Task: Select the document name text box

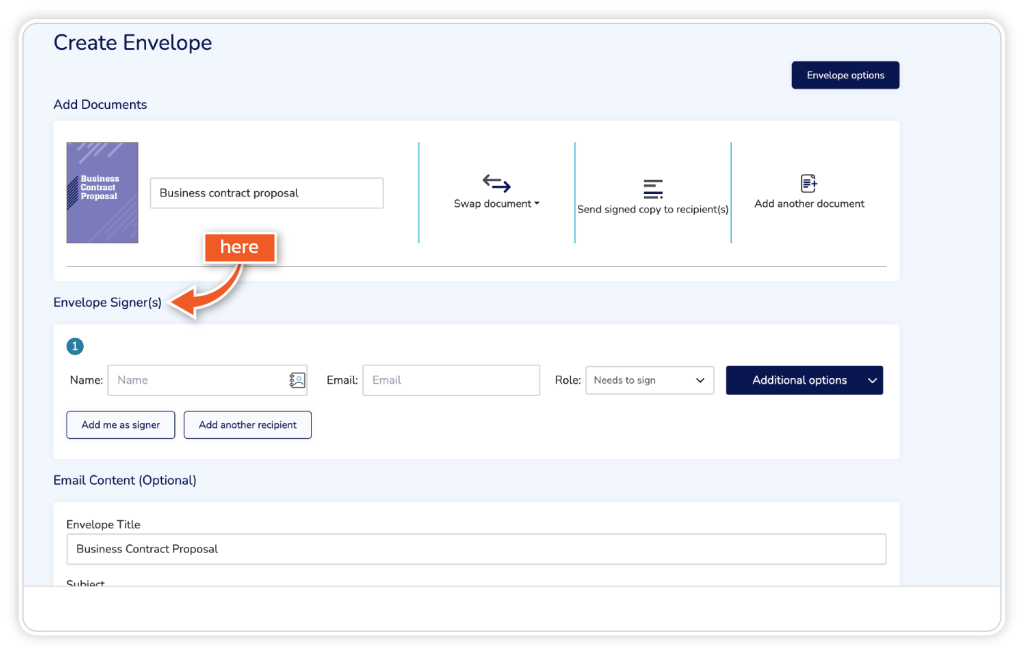Action: [266, 193]
